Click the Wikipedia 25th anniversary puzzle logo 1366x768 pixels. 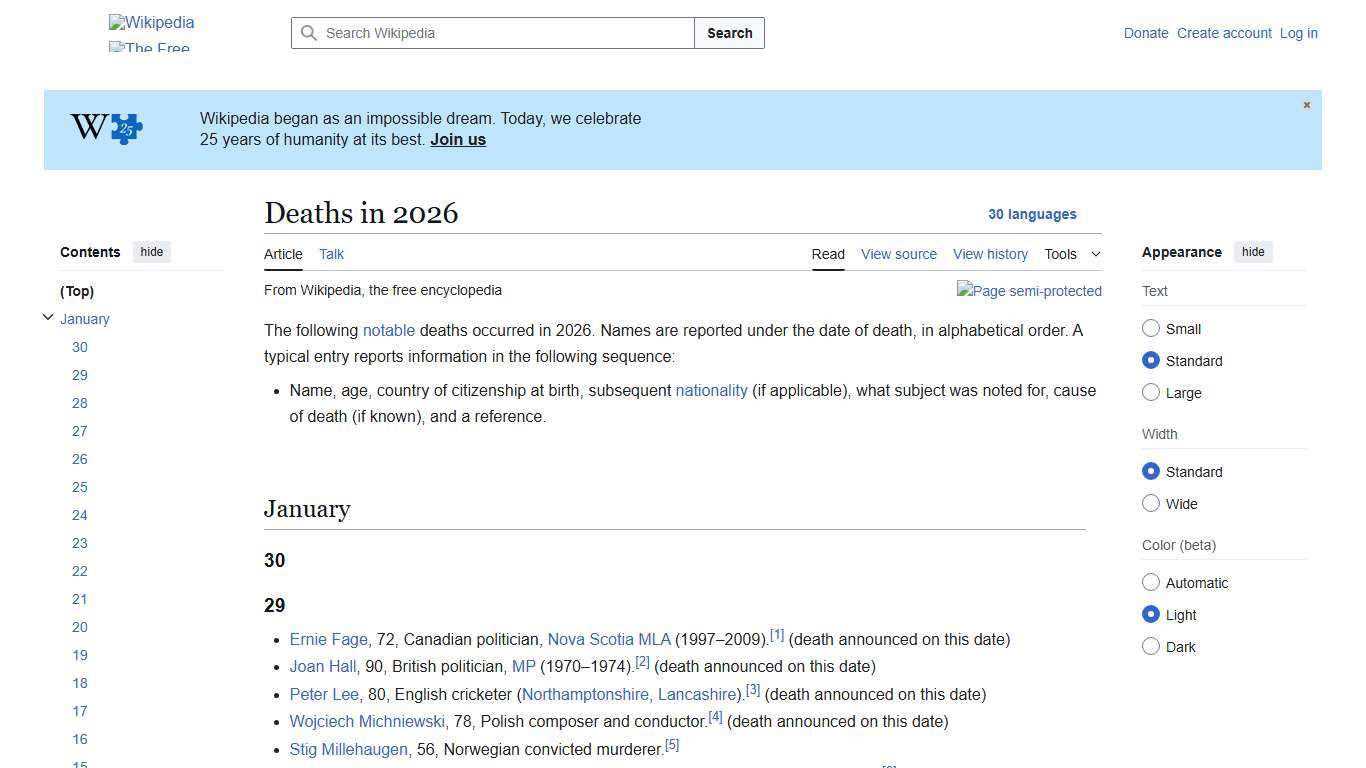click(x=105, y=128)
